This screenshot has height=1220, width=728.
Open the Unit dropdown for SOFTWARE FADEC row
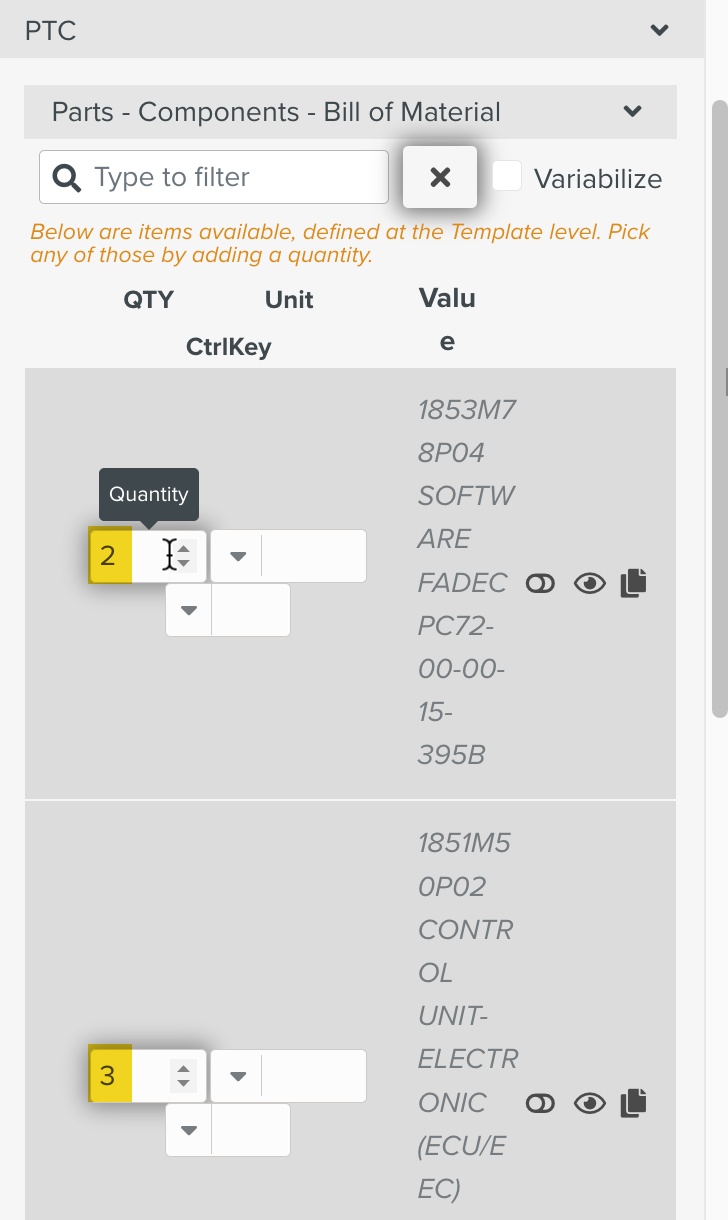click(238, 556)
